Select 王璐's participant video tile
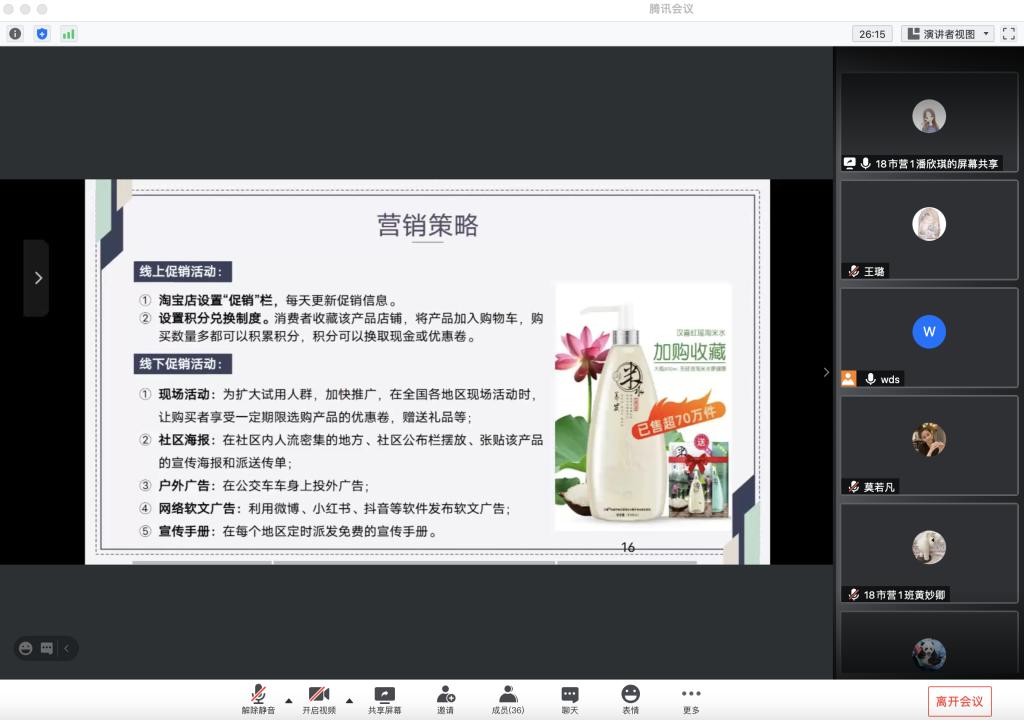Image resolution: width=1024 pixels, height=720 pixels. [928, 229]
